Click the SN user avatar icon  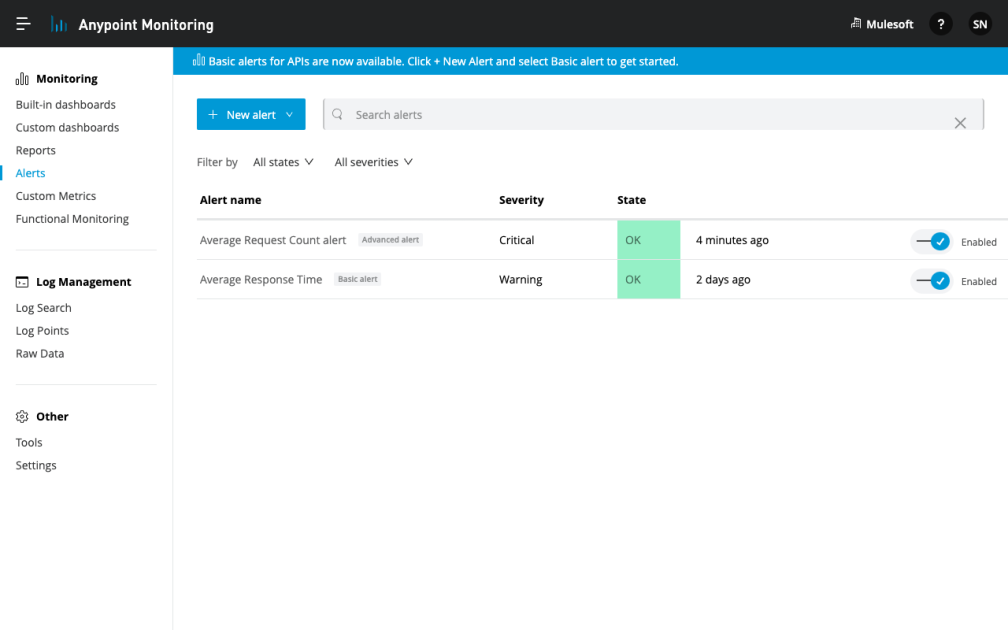click(979, 24)
